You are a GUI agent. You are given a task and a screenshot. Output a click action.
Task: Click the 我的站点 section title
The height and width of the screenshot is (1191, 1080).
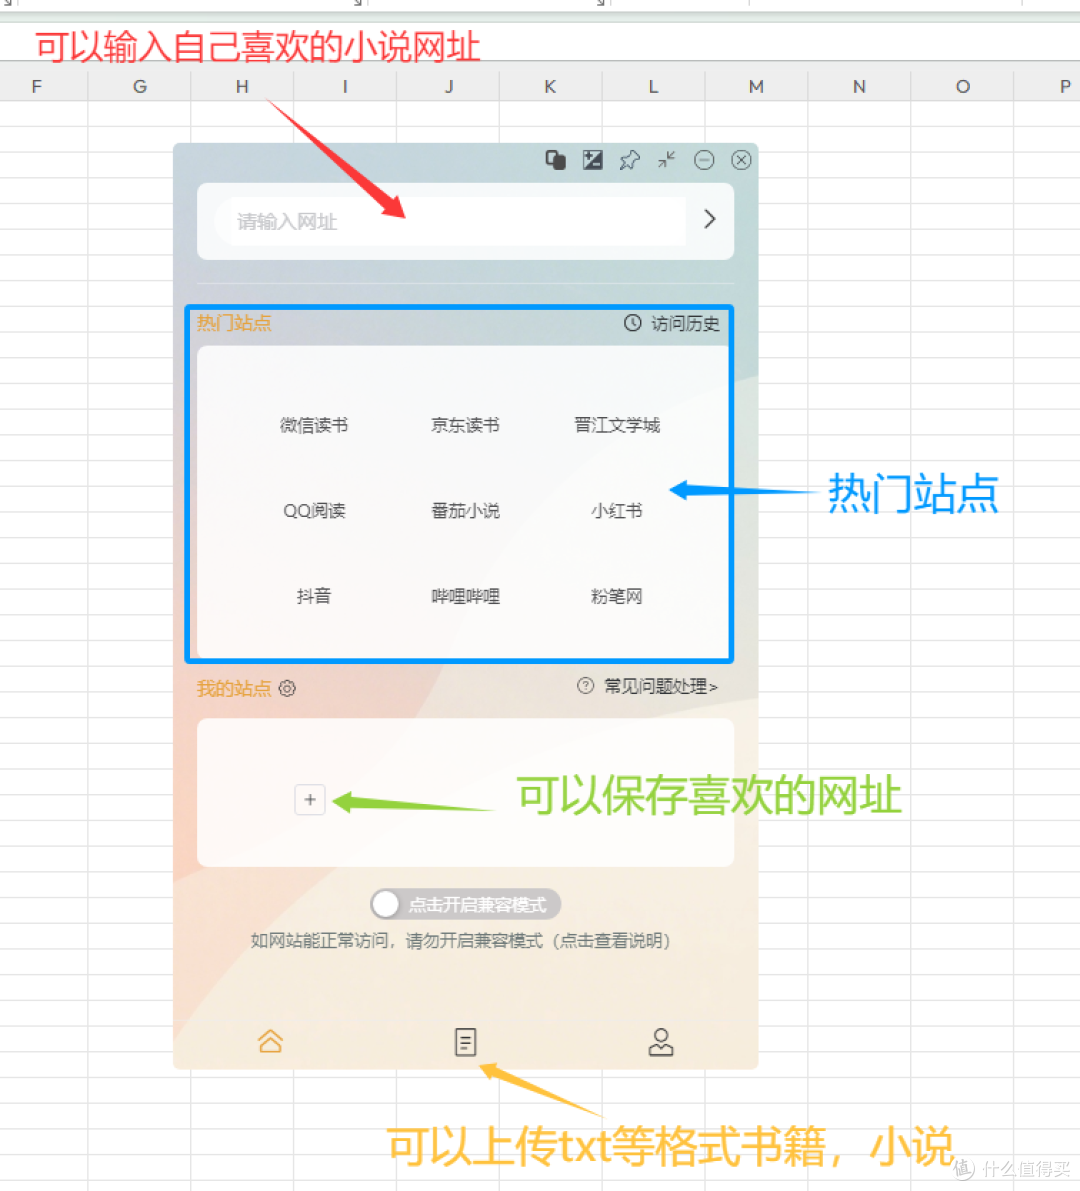pos(234,688)
